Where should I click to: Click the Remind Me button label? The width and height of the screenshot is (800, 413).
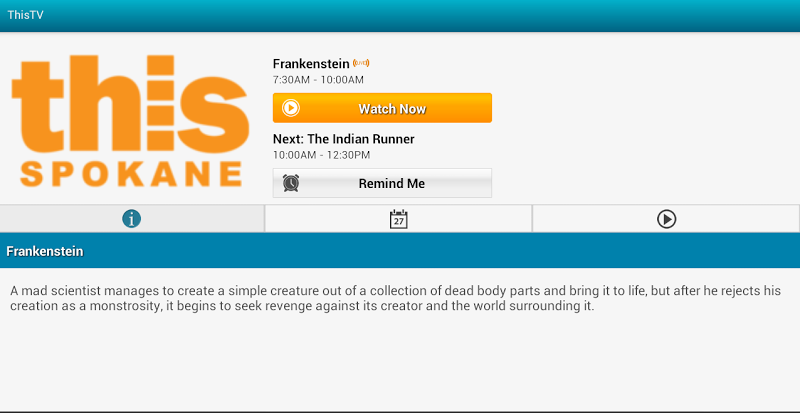(x=391, y=183)
